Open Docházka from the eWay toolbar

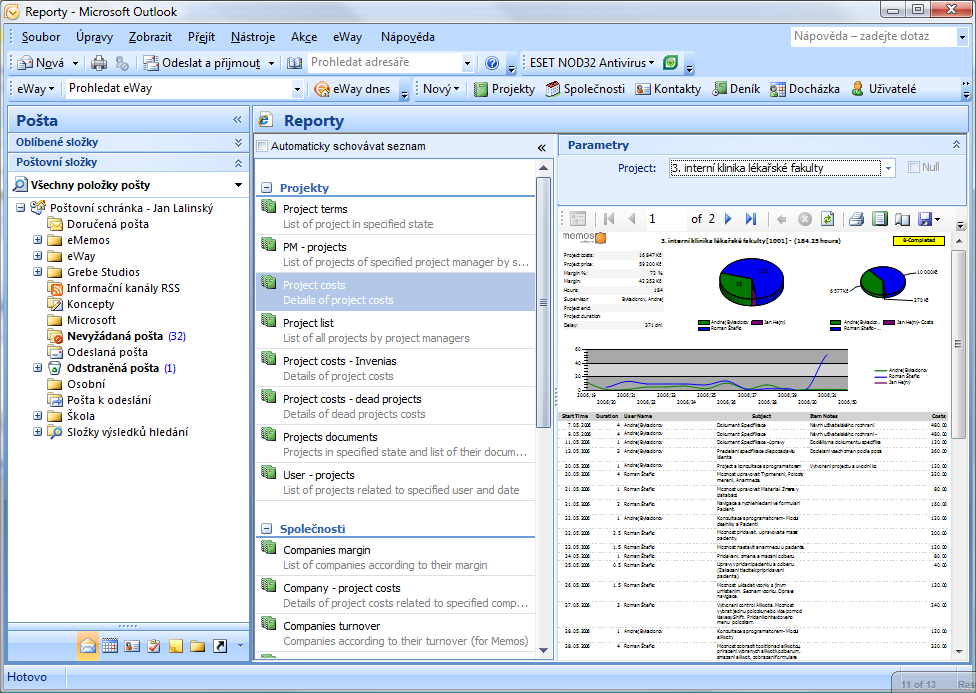[805, 89]
